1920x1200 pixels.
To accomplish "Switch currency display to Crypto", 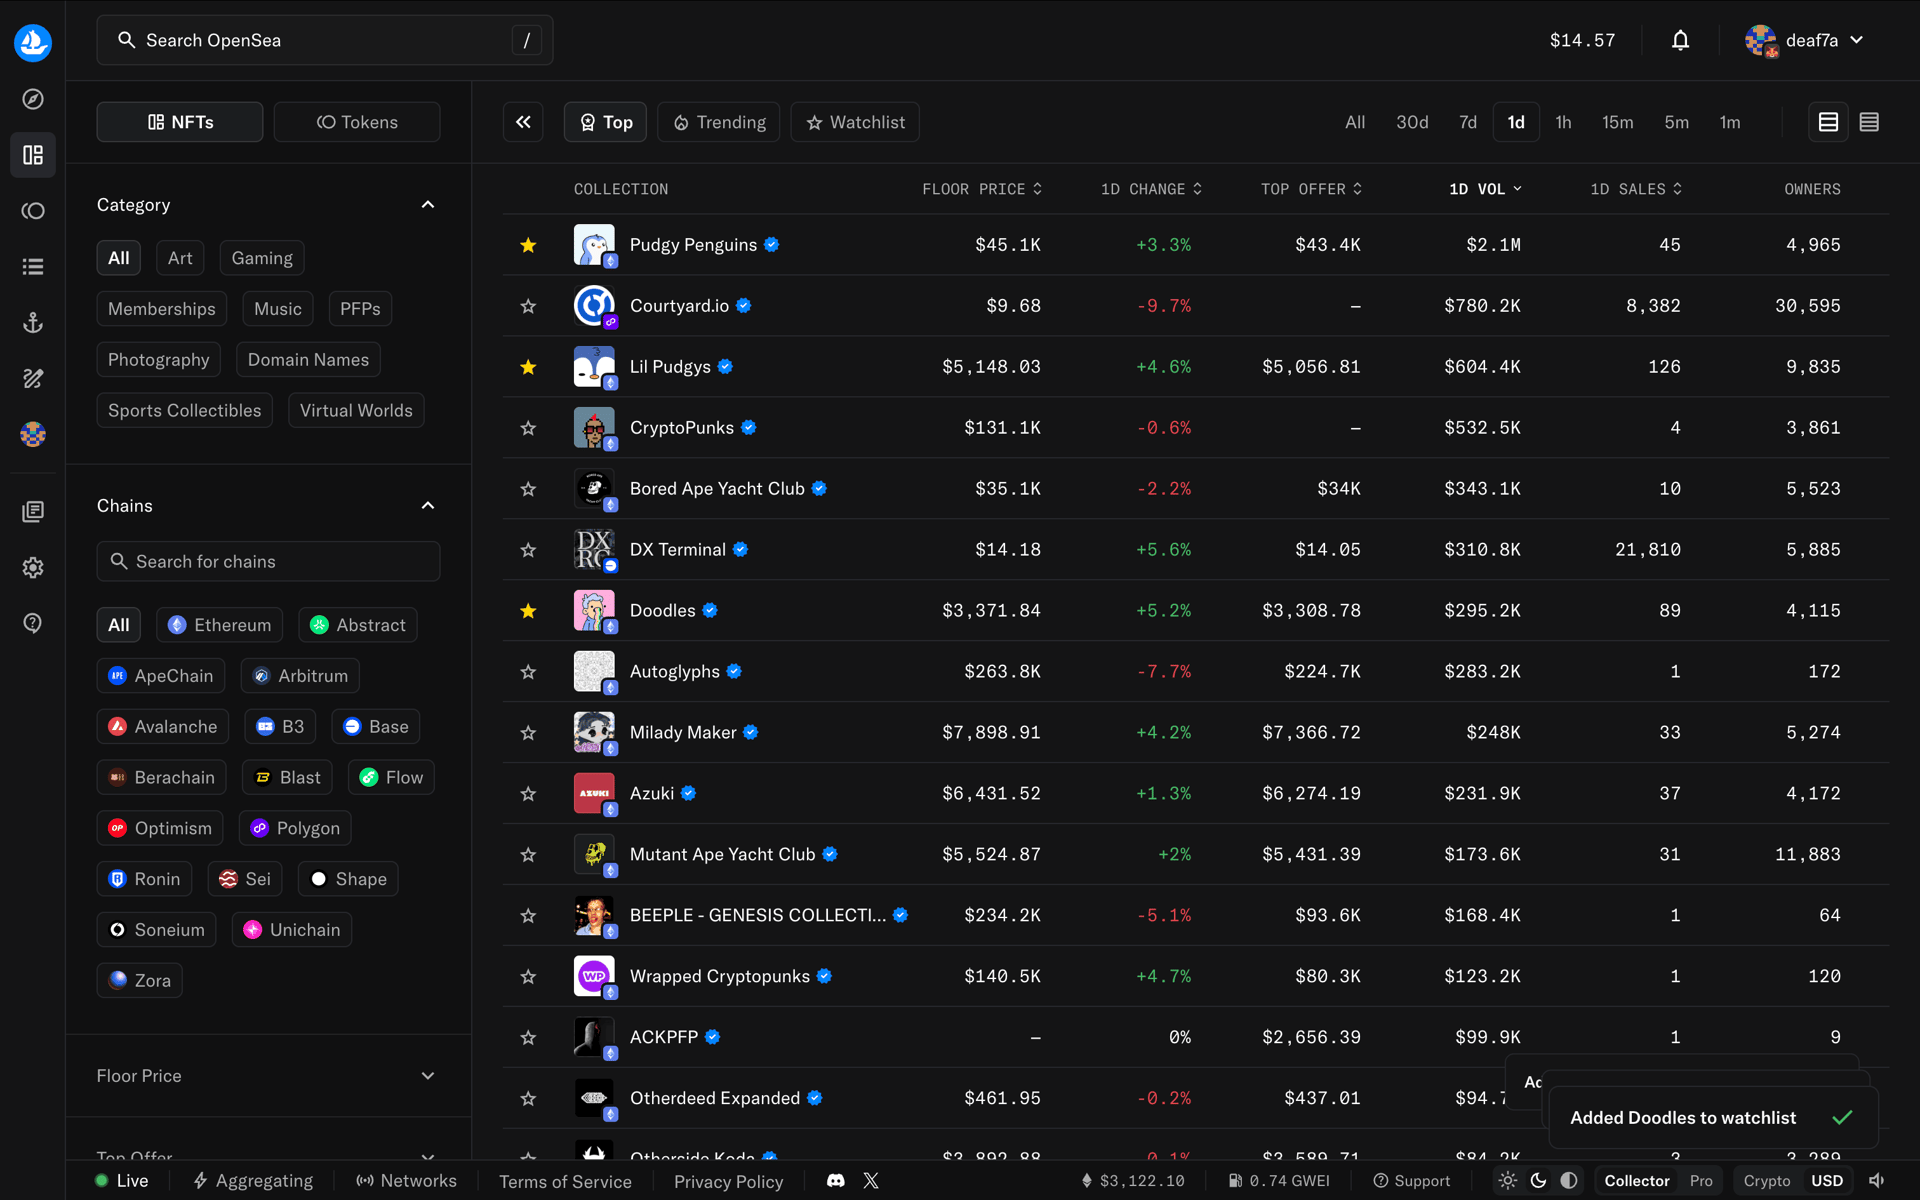I will [1766, 1181].
